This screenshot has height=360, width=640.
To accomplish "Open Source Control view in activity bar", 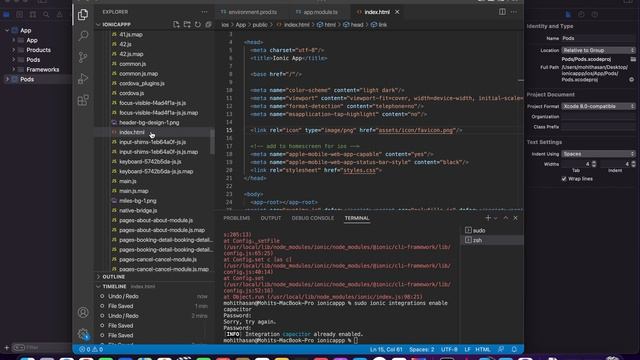I will tap(83, 57).
